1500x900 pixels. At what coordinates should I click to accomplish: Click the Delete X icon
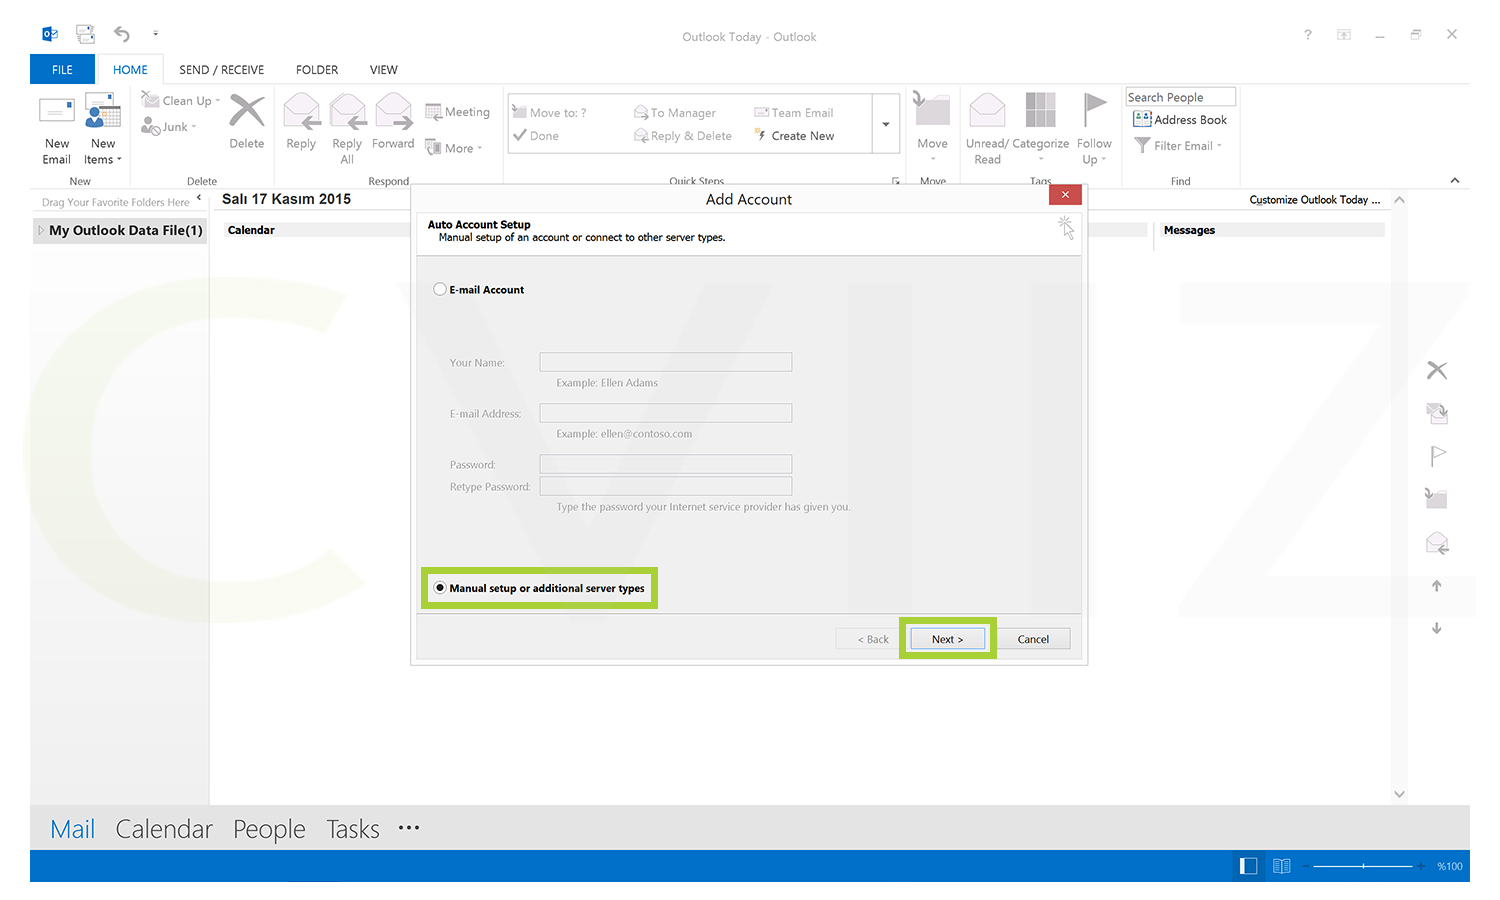(x=247, y=111)
